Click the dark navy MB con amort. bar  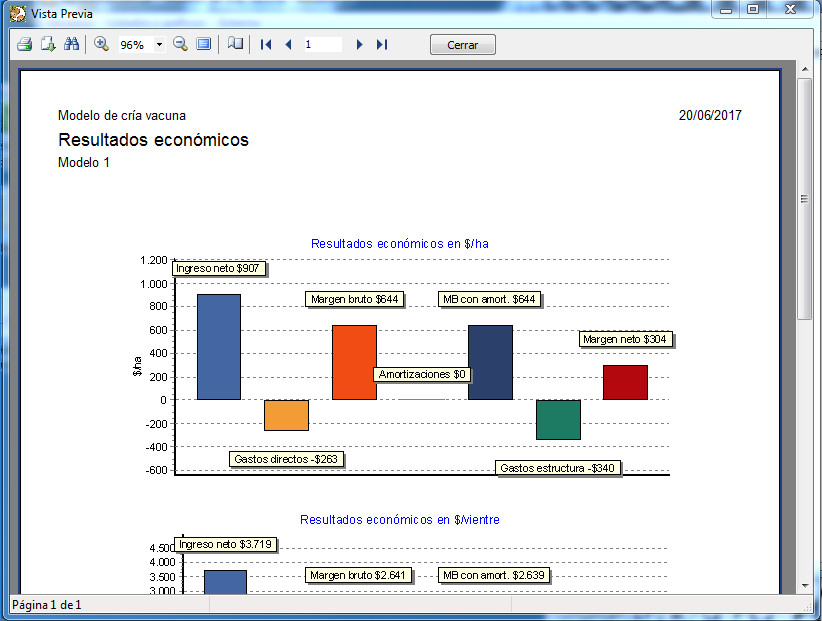490,363
